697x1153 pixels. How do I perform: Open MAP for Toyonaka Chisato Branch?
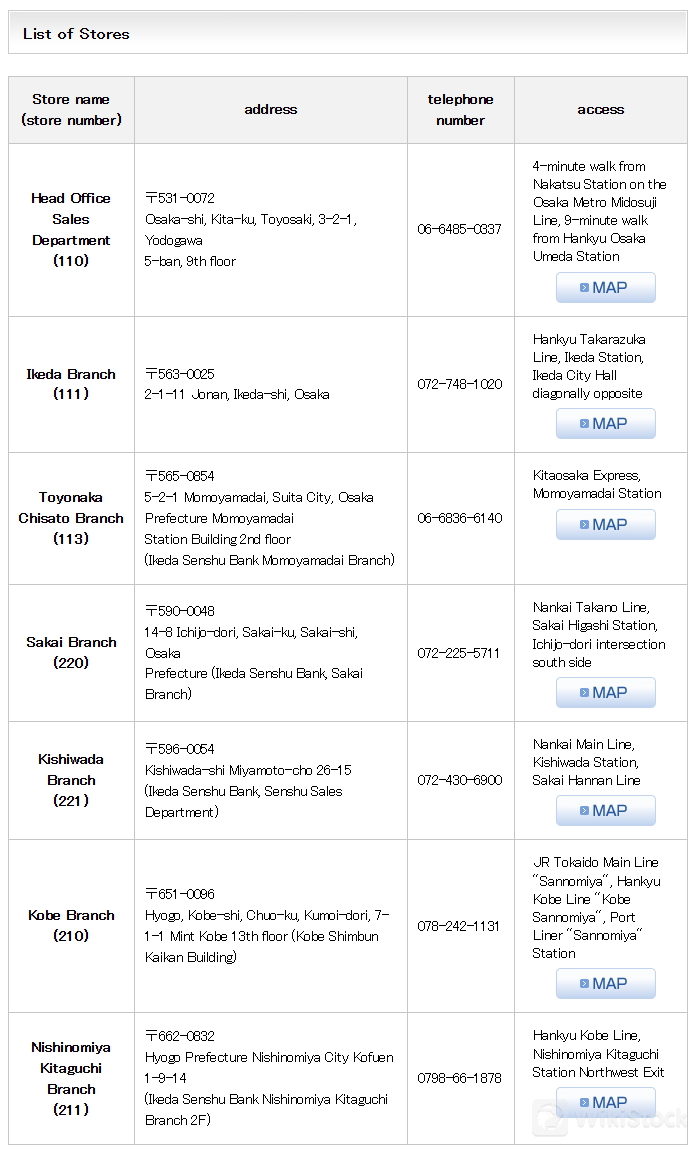pos(605,525)
